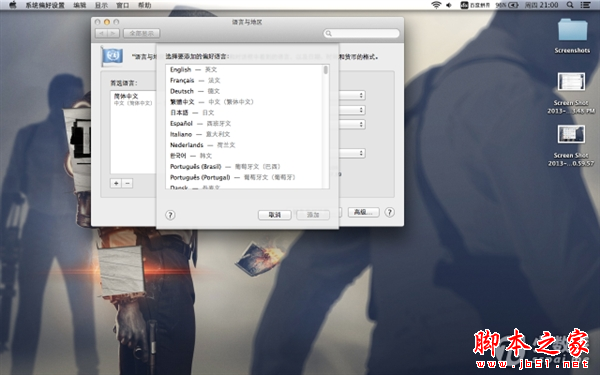
Task: Select Italiano in the language list
Action: point(245,134)
